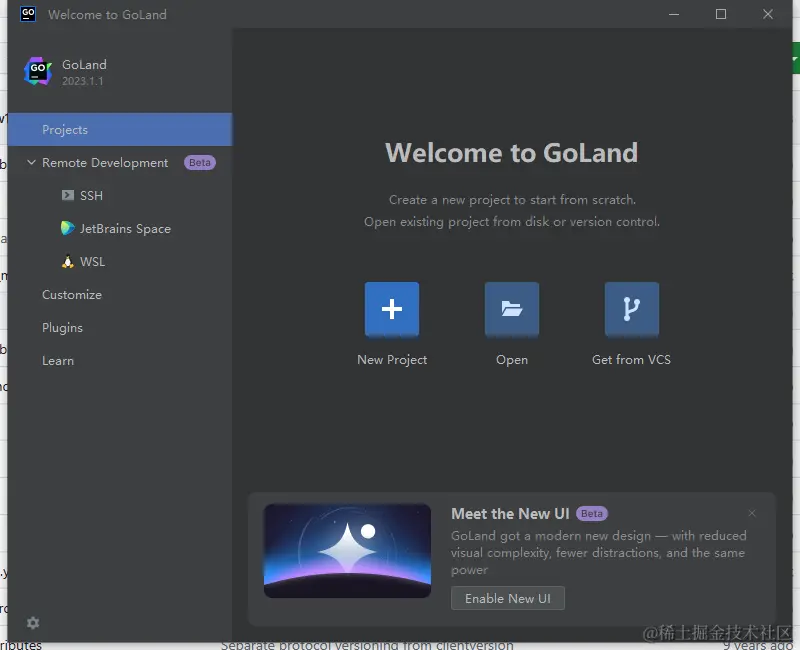
Task: Click the Meet the New UI heading
Action: pos(510,514)
